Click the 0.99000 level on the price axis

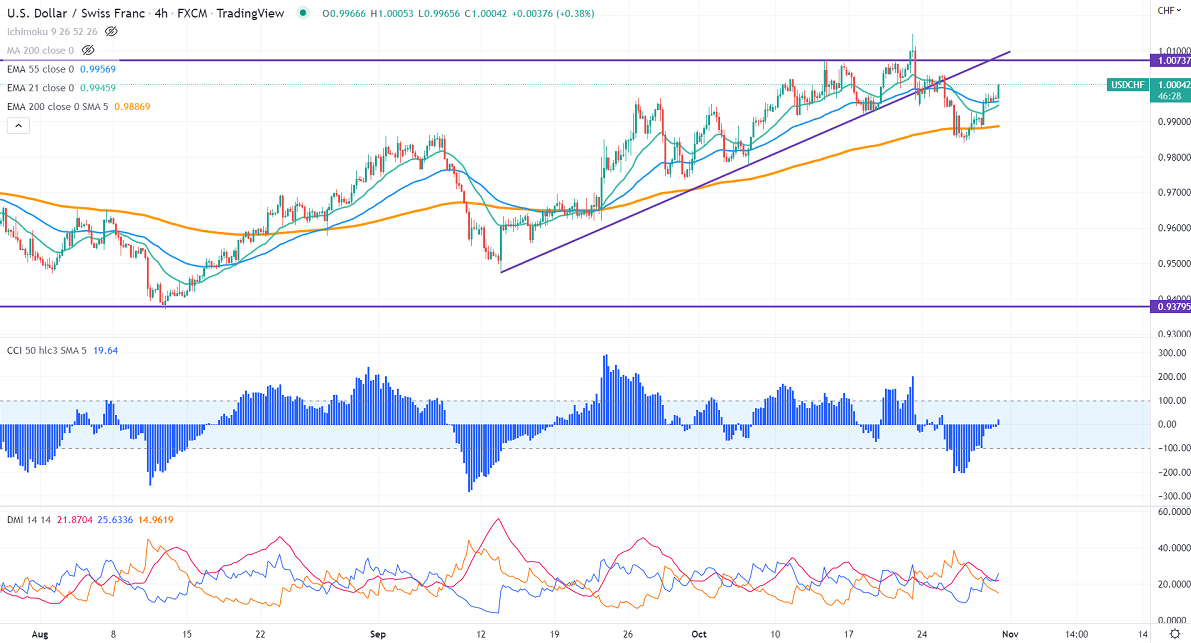[1174, 121]
